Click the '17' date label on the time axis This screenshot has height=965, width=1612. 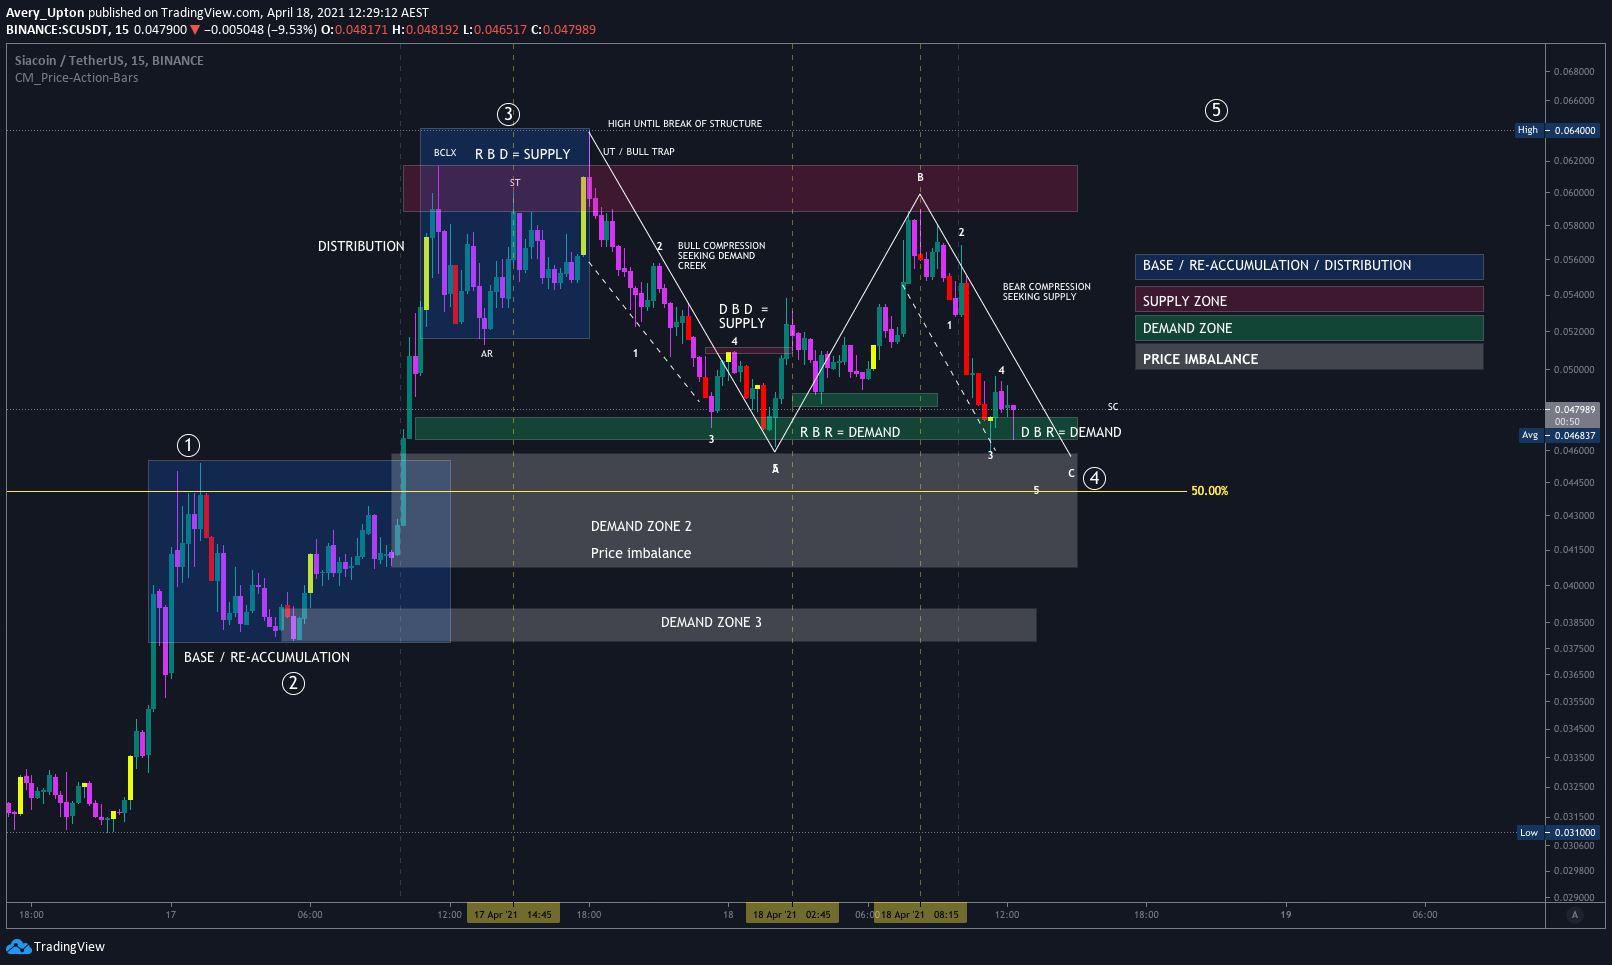coord(171,914)
